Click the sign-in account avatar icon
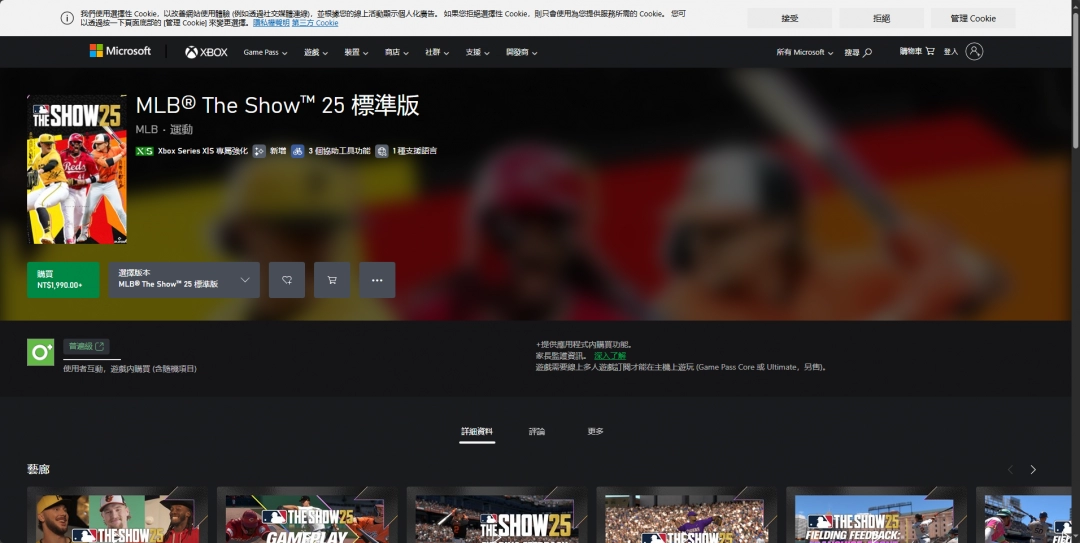This screenshot has width=1080, height=543. [974, 51]
